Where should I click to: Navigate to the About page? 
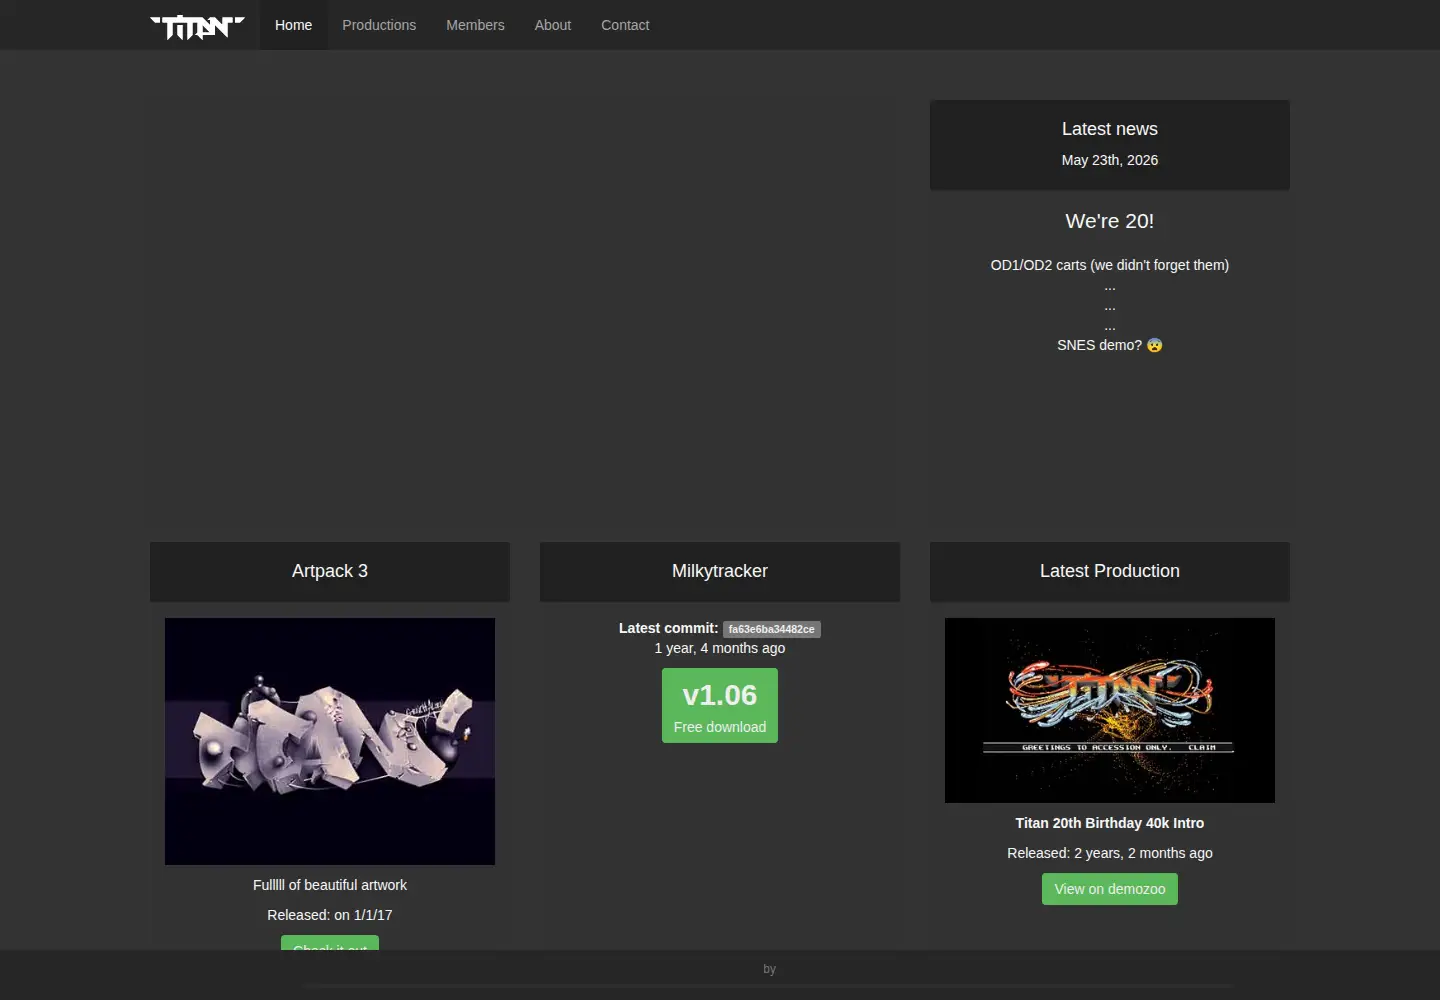[x=552, y=25]
